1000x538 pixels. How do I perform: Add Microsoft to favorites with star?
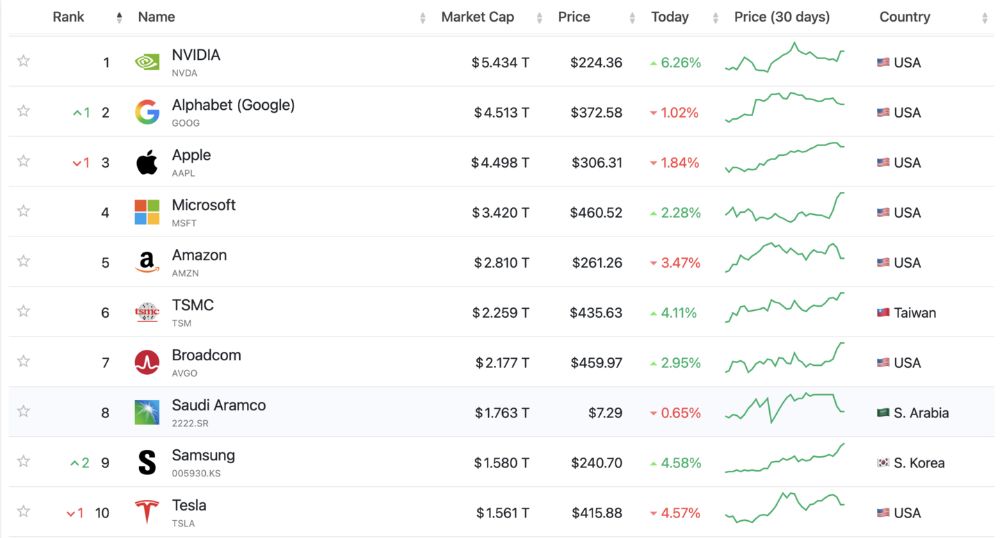coord(24,211)
